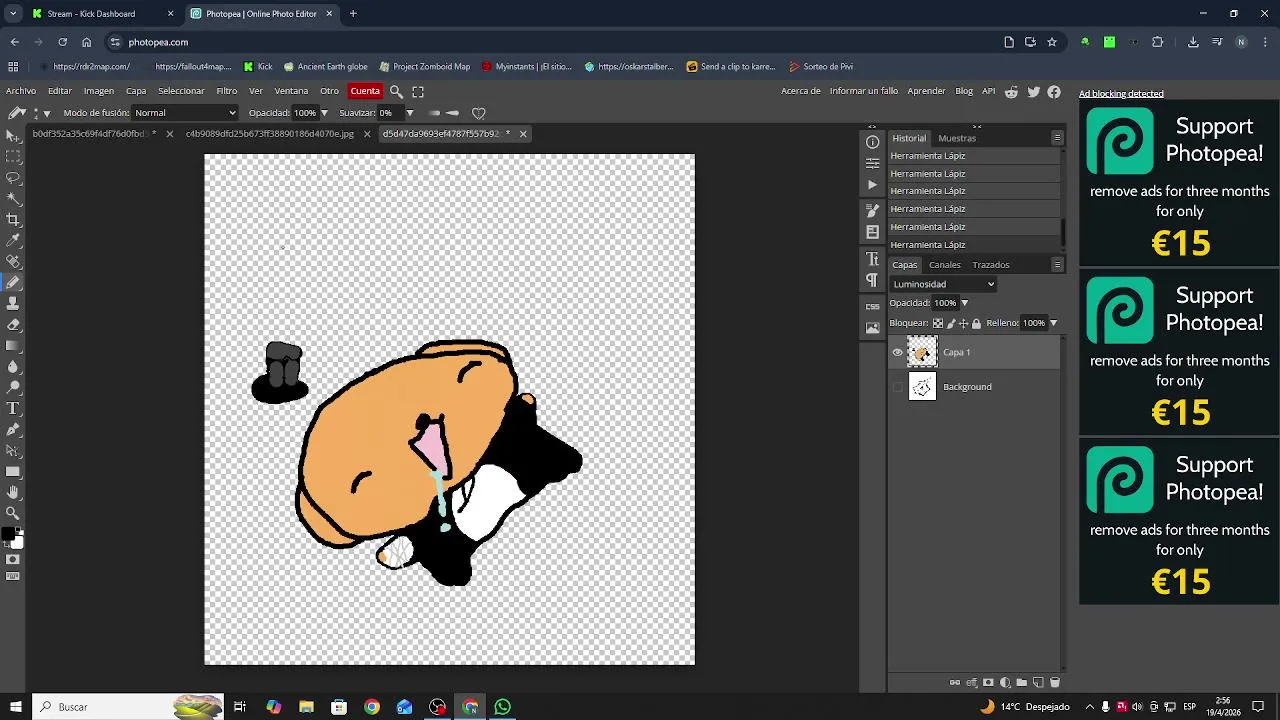Screen dimensions: 1280x720
Task: Switch to the Trazados tab
Action: [991, 265]
